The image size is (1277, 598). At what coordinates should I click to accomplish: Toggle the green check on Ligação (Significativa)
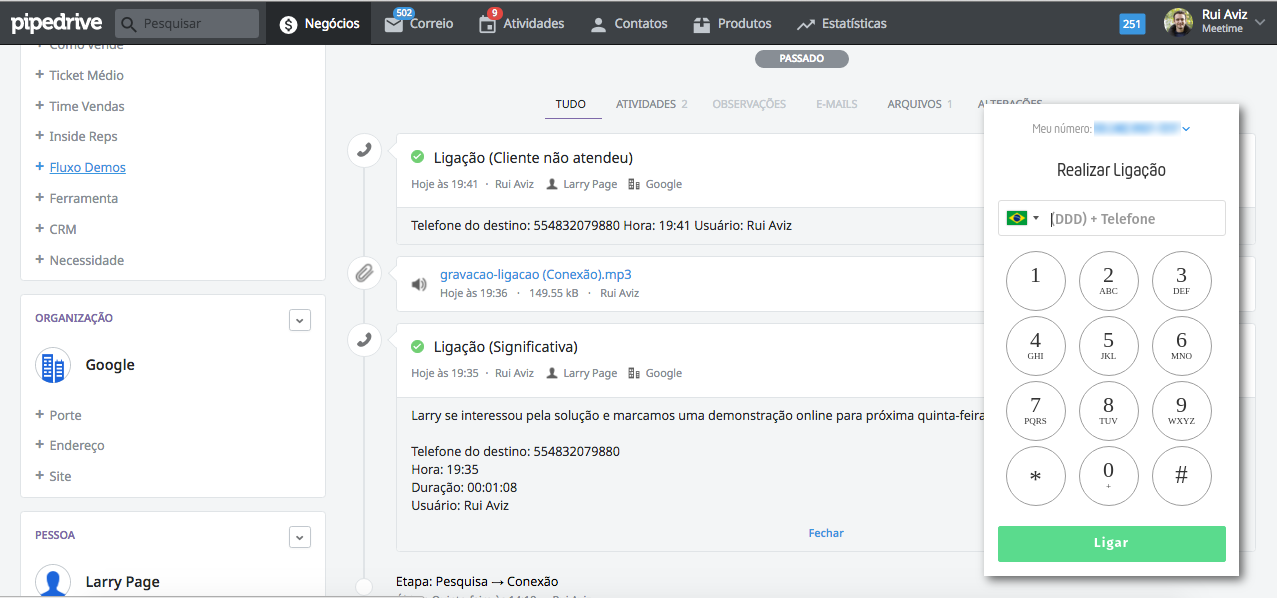pyautogui.click(x=418, y=346)
